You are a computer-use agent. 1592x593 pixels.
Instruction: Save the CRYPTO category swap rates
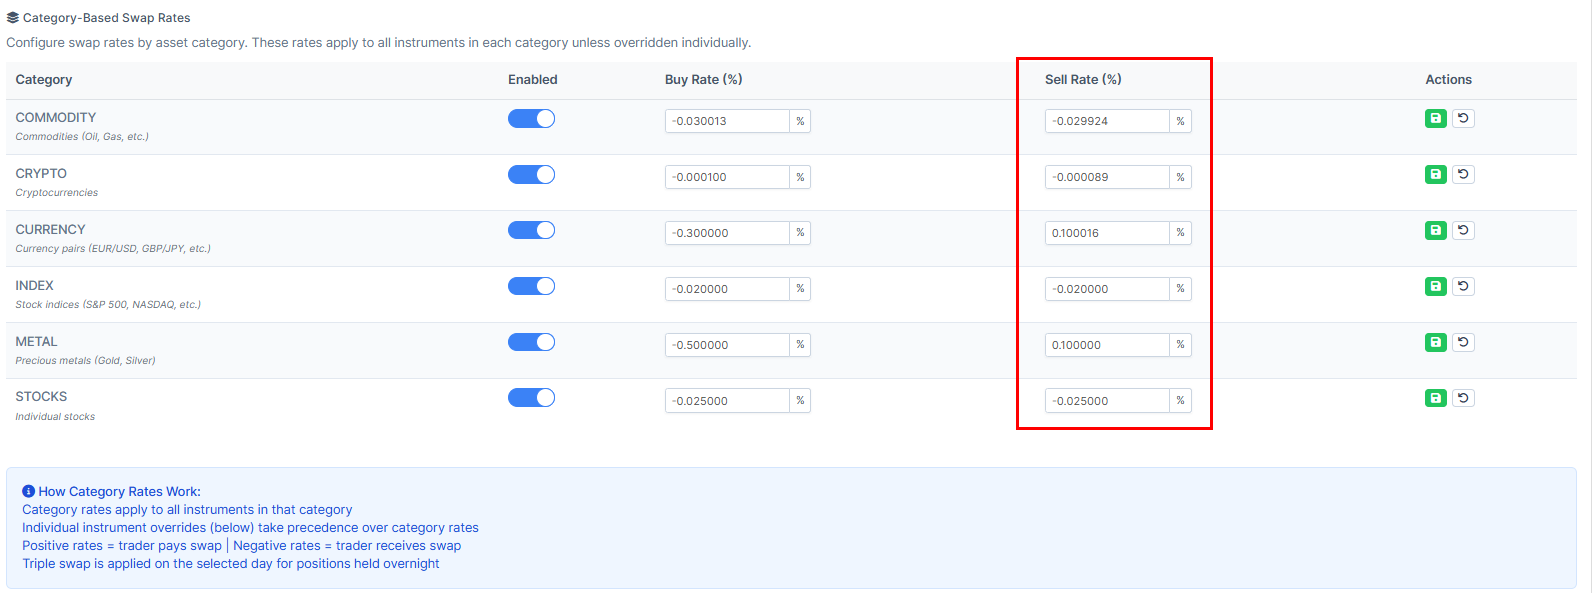(x=1435, y=175)
